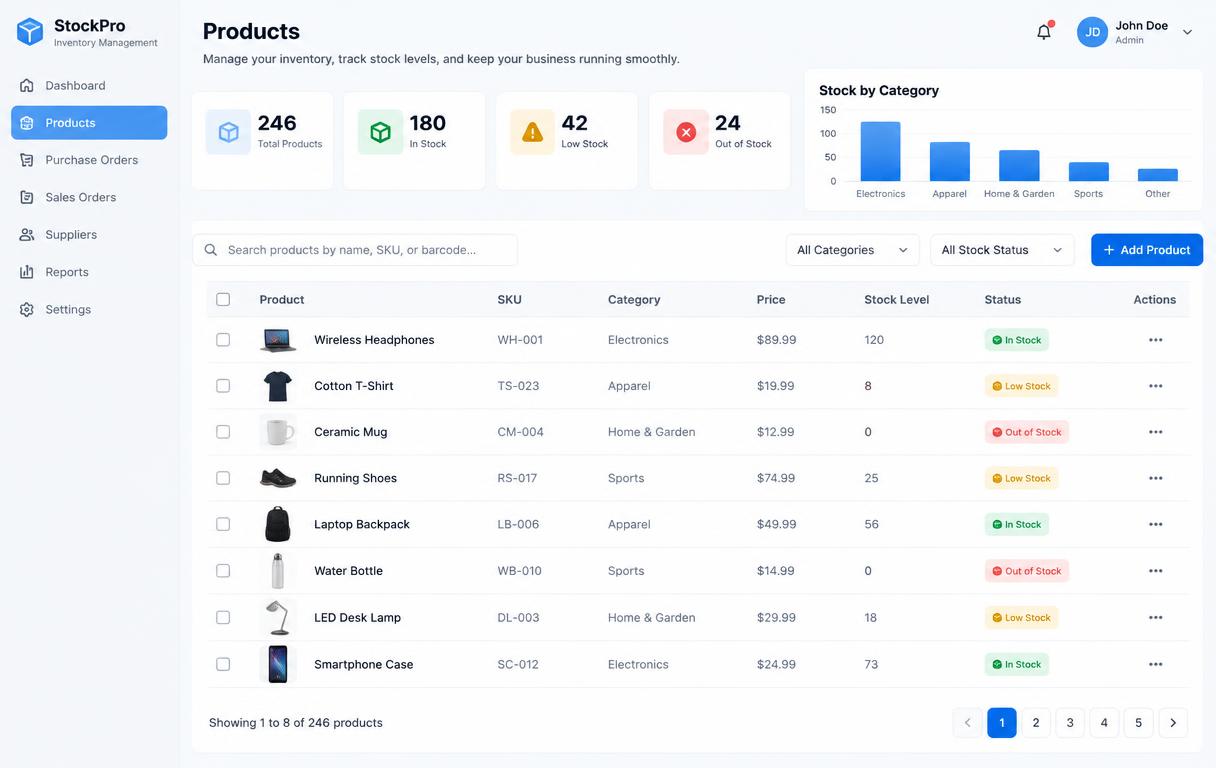This screenshot has height=768, width=1216.
Task: Click the SKU column header
Action: pyautogui.click(x=510, y=299)
